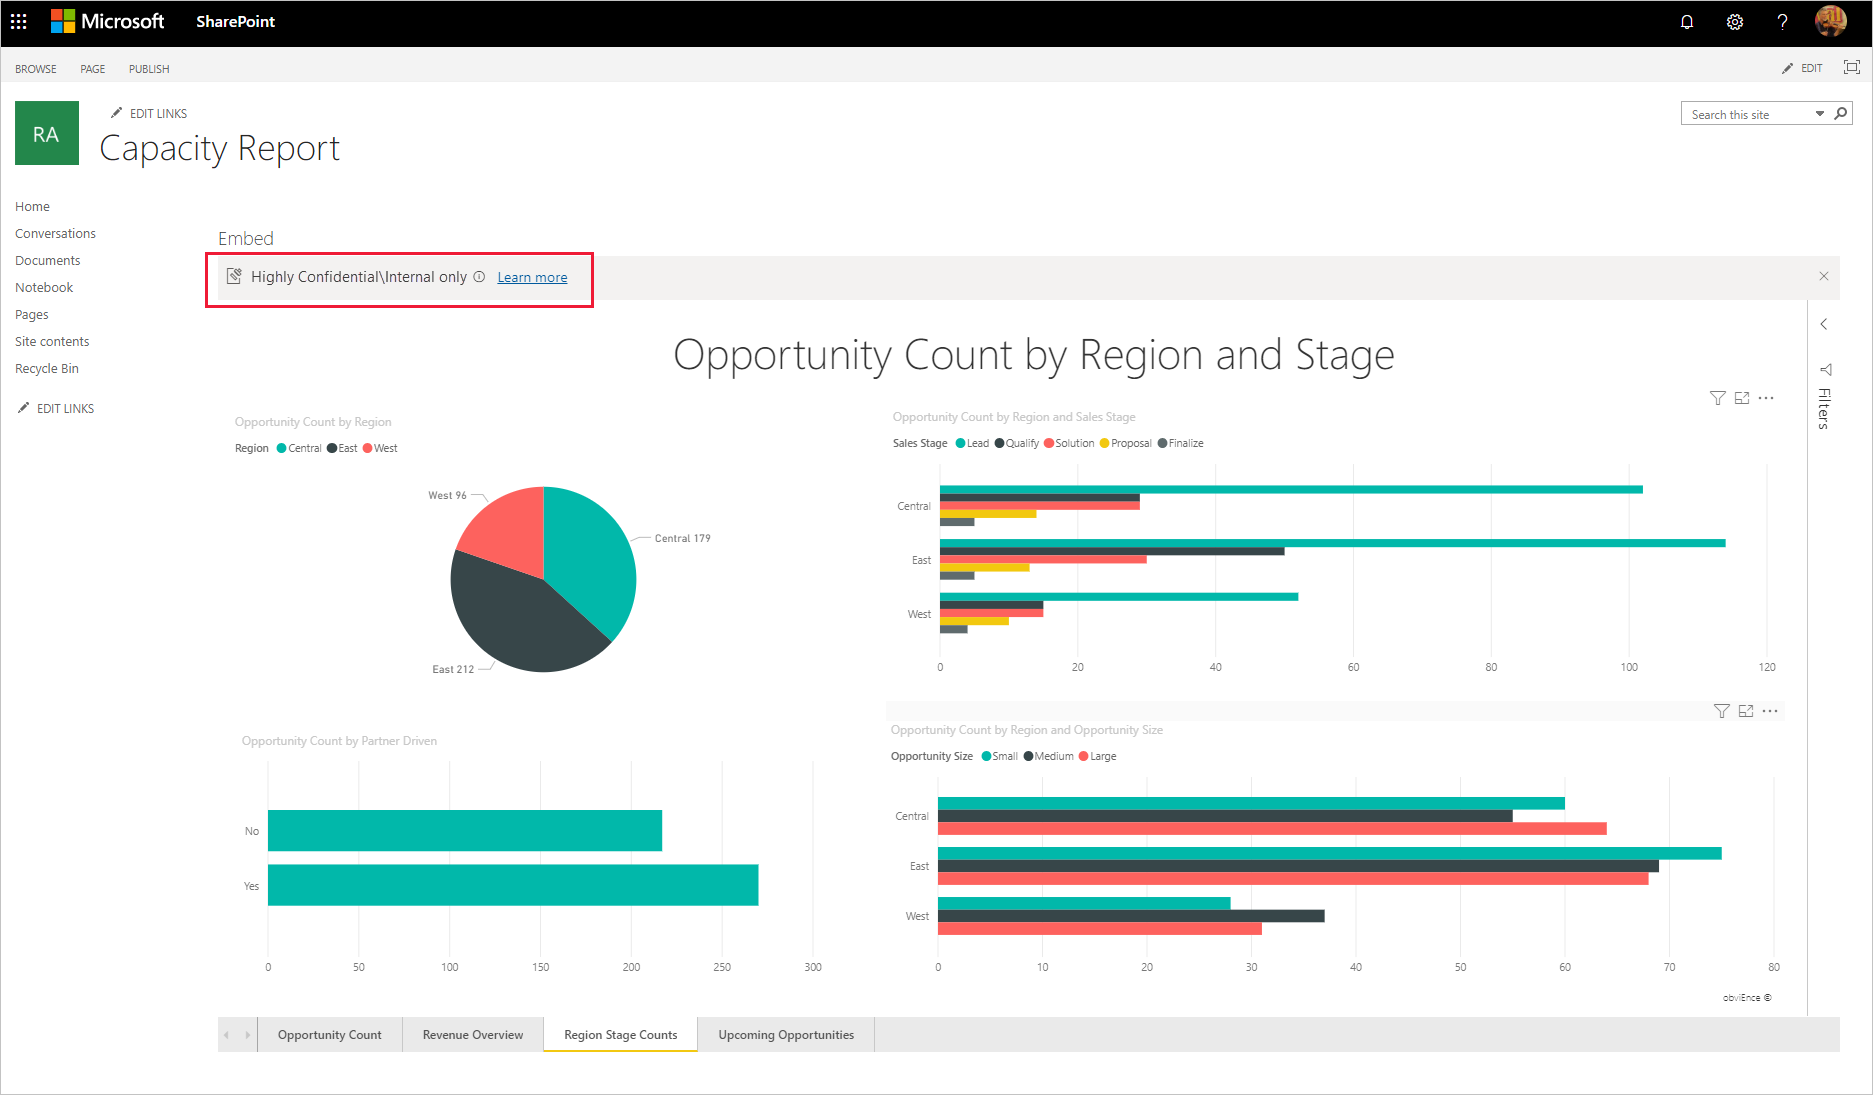Switch to the Revenue Overview tab
The height and width of the screenshot is (1095, 1873).
[x=472, y=1034]
